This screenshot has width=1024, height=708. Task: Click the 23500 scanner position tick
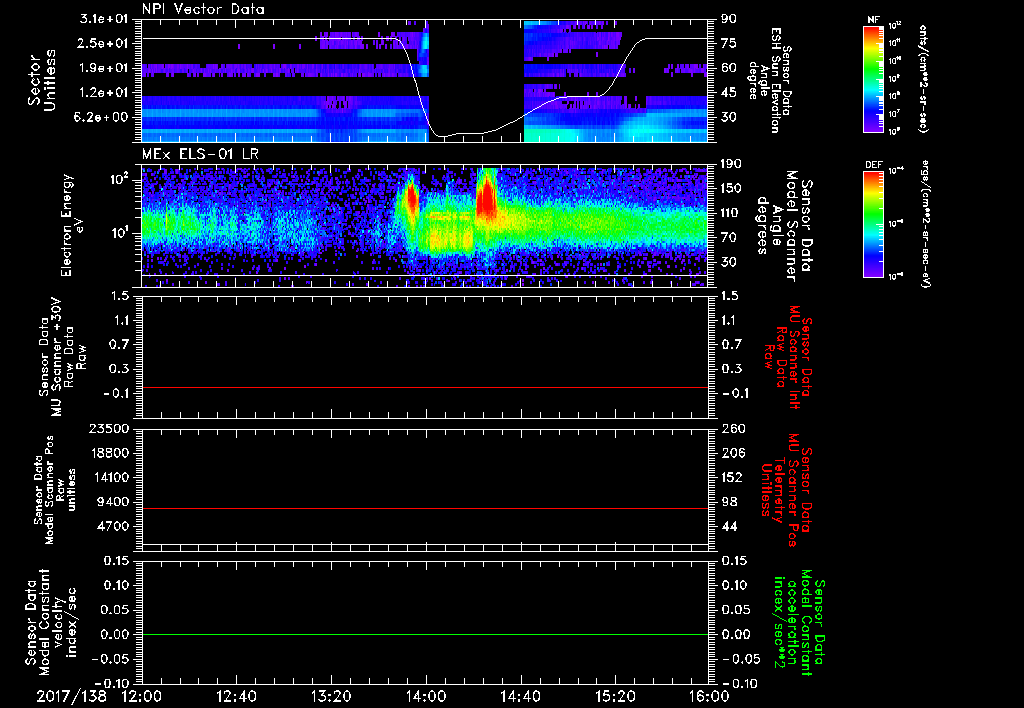(110, 429)
